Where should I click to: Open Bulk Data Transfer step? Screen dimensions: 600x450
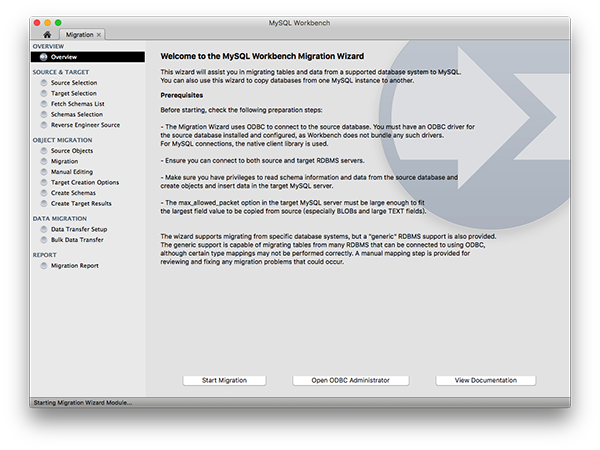click(x=77, y=240)
